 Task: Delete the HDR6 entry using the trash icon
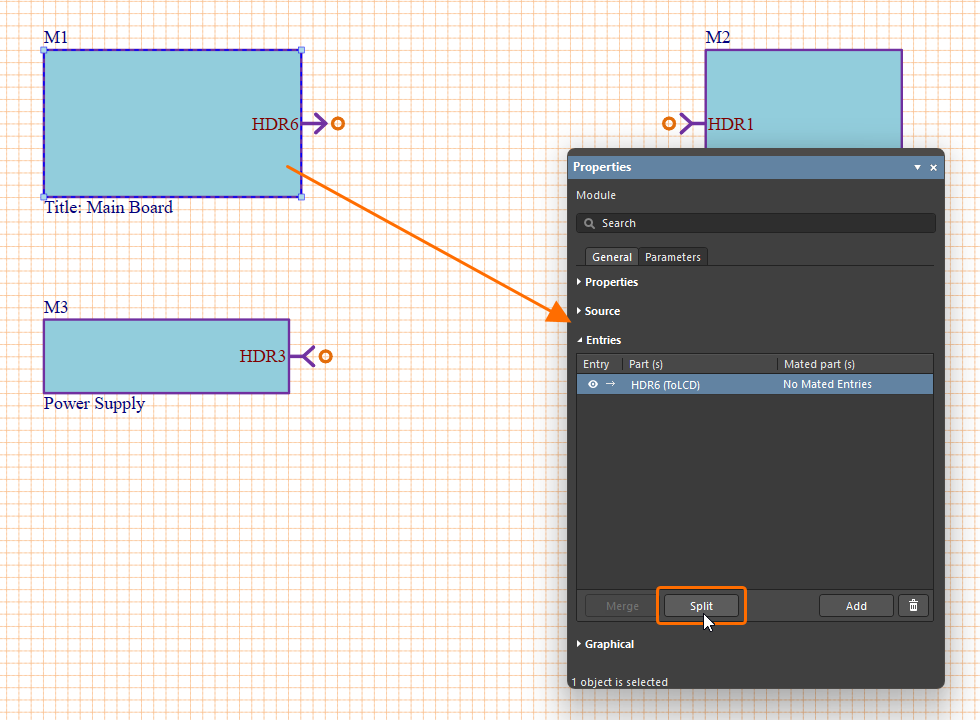pos(913,605)
